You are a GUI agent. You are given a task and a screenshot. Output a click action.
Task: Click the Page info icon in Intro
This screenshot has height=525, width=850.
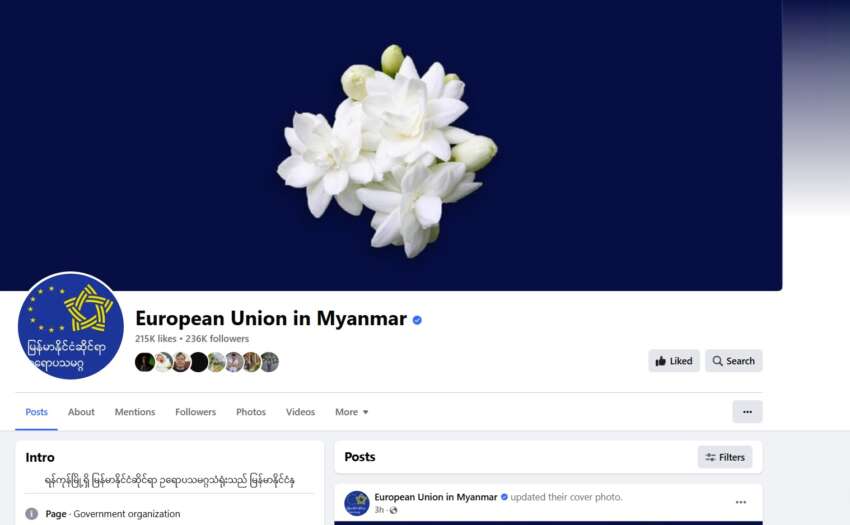point(32,514)
